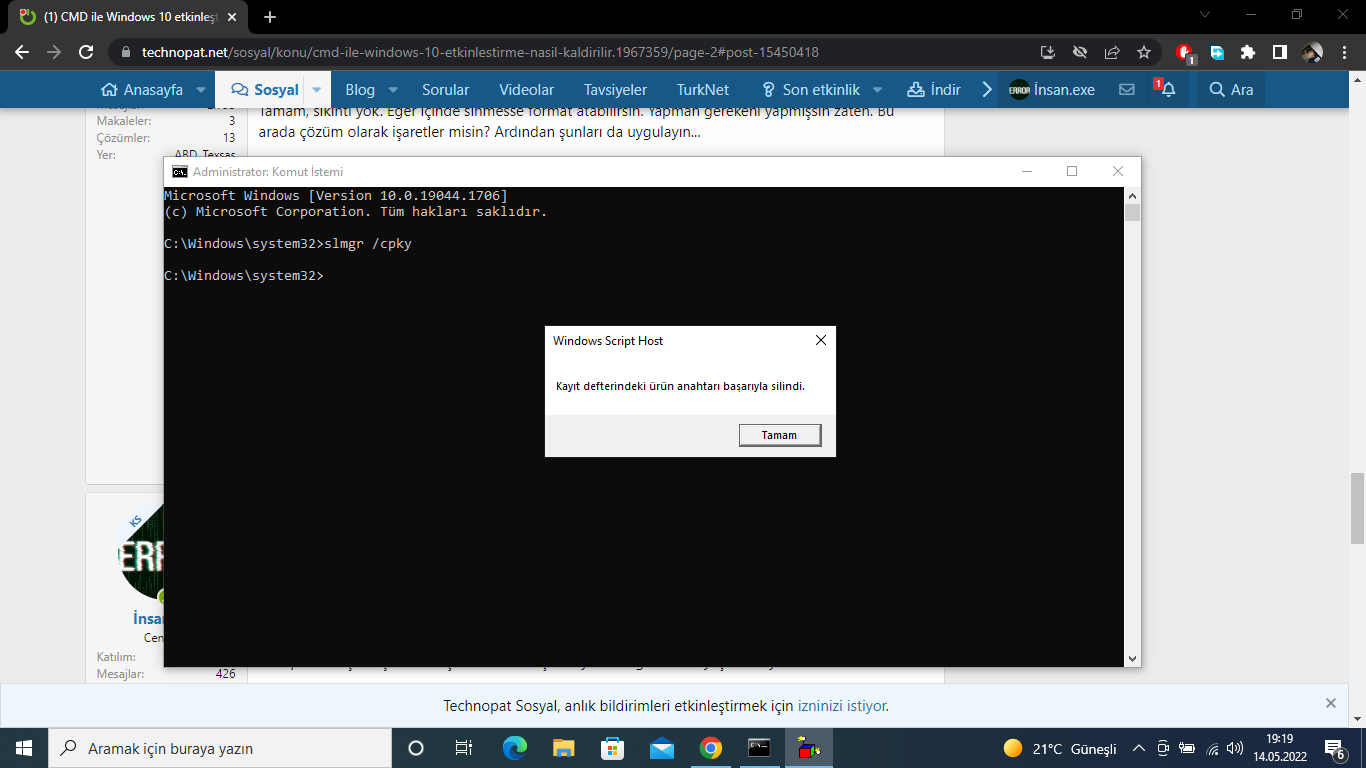Expand the Anasayfa dropdown arrow
This screenshot has width=1366, height=768.
point(200,89)
